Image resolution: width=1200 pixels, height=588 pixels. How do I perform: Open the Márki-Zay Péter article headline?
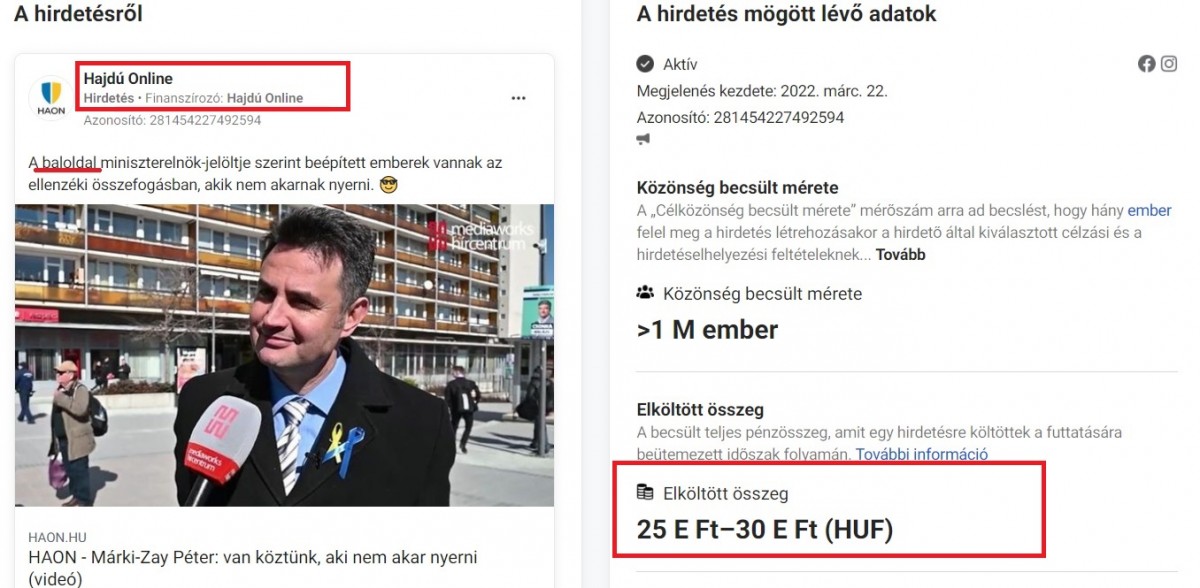point(252,567)
